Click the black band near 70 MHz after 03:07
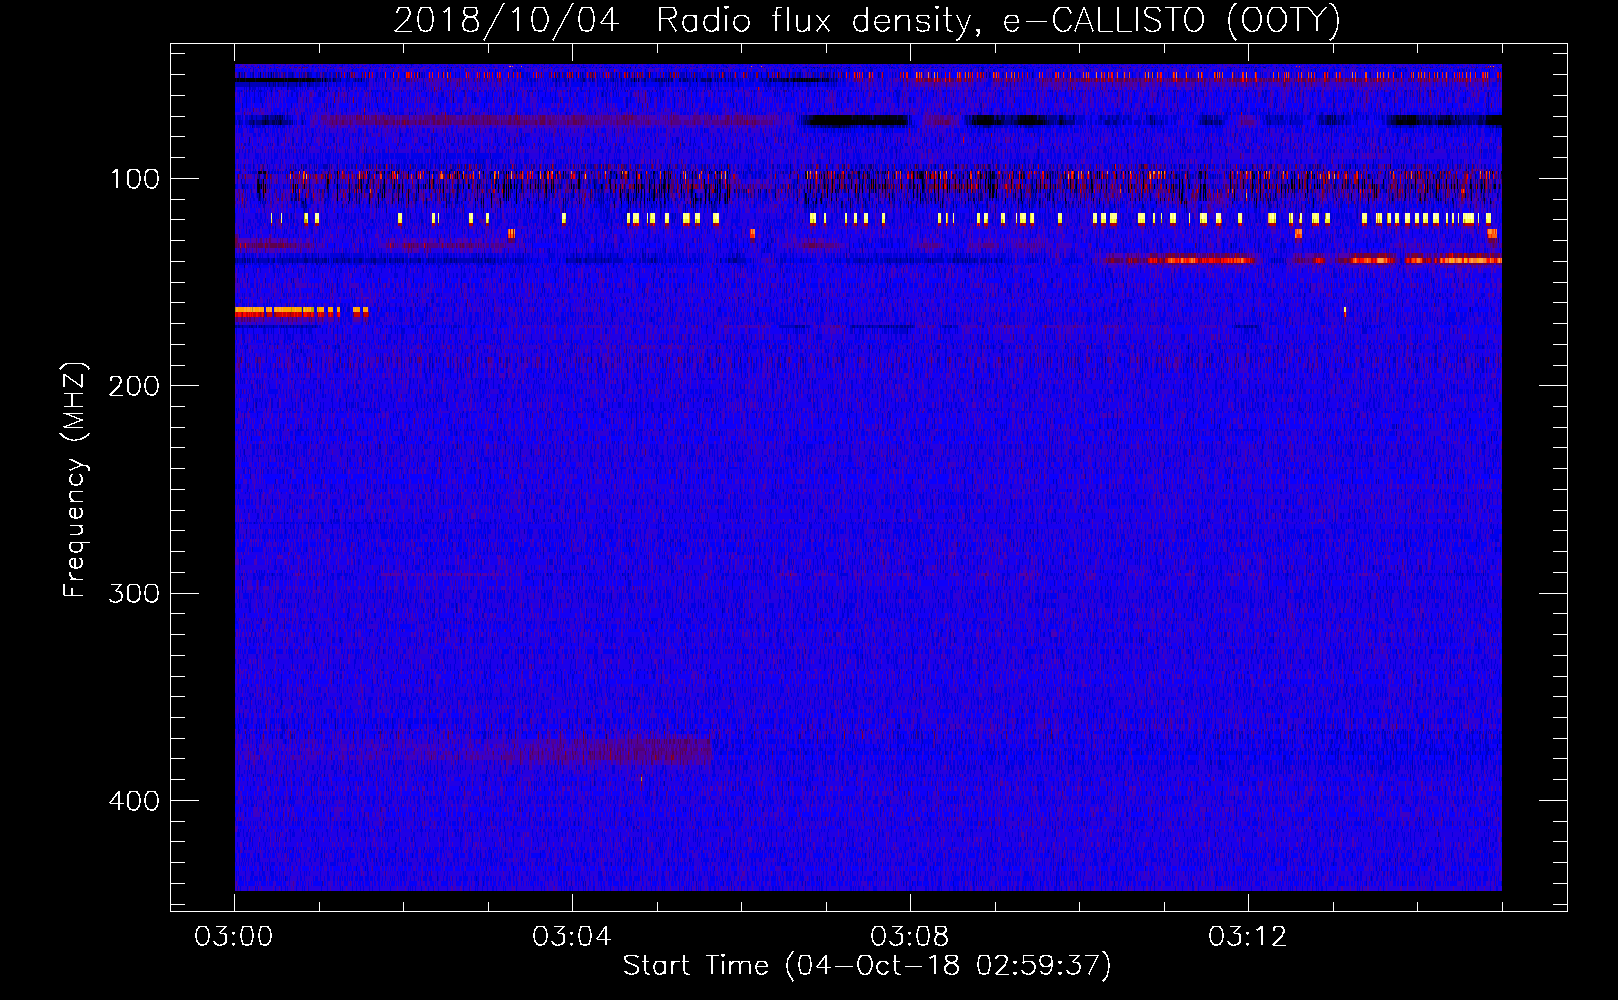The height and width of the screenshot is (1000, 1618). click(x=856, y=121)
